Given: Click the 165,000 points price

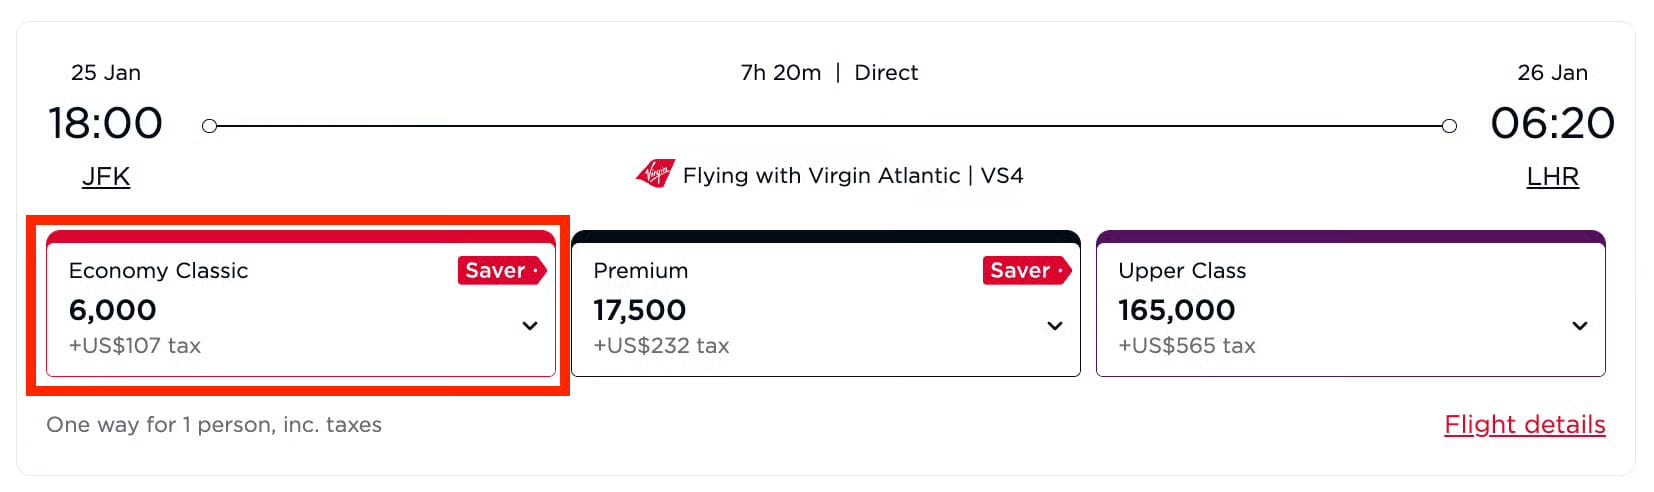Looking at the screenshot, I should [1176, 310].
